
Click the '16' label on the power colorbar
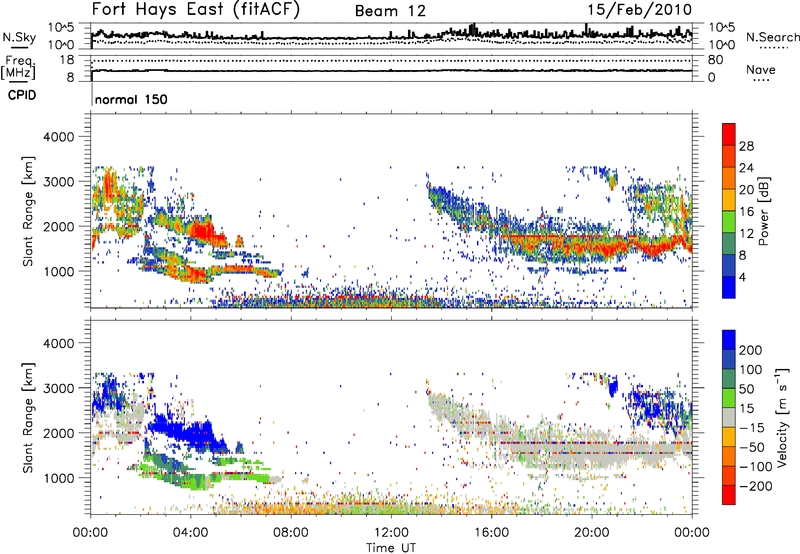[x=746, y=212]
